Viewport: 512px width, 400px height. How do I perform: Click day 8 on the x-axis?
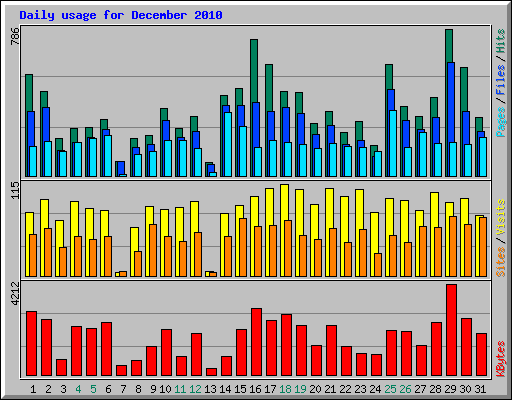click(138, 389)
